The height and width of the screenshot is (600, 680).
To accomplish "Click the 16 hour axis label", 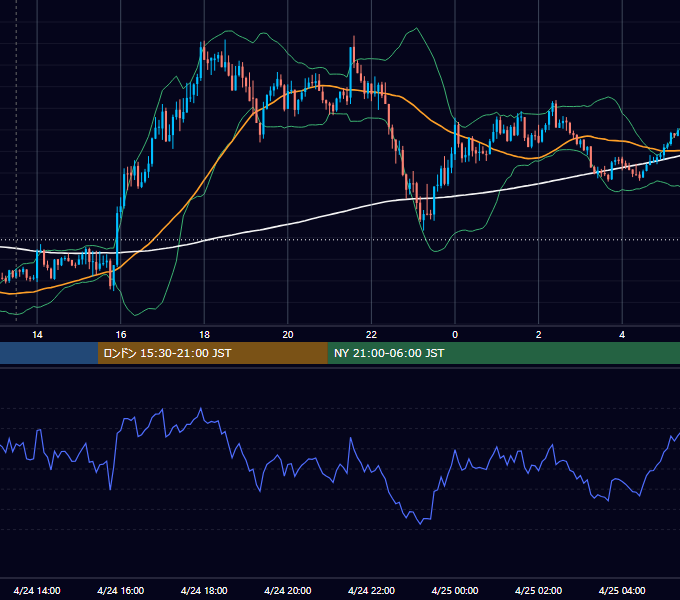I will point(121,335).
